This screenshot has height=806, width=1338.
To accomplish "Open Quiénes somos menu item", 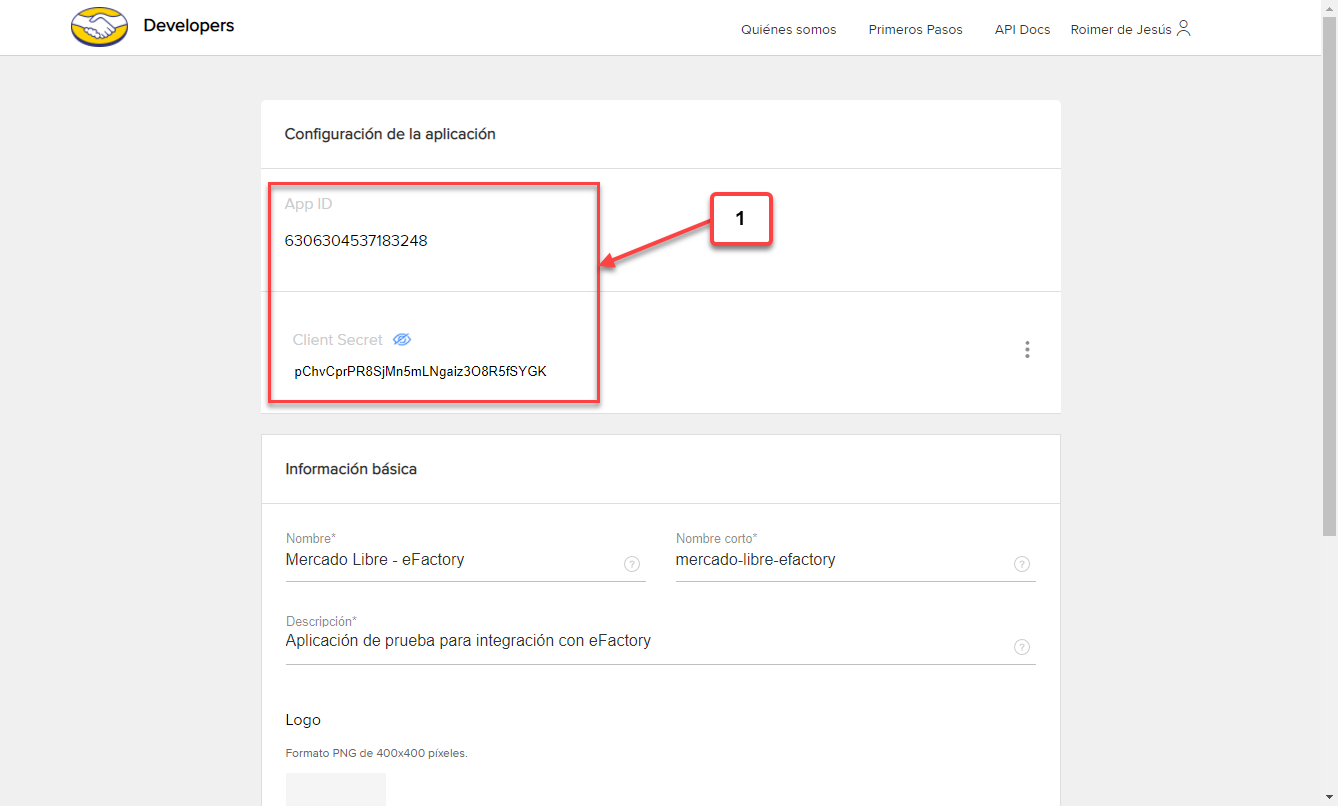I will 788,30.
